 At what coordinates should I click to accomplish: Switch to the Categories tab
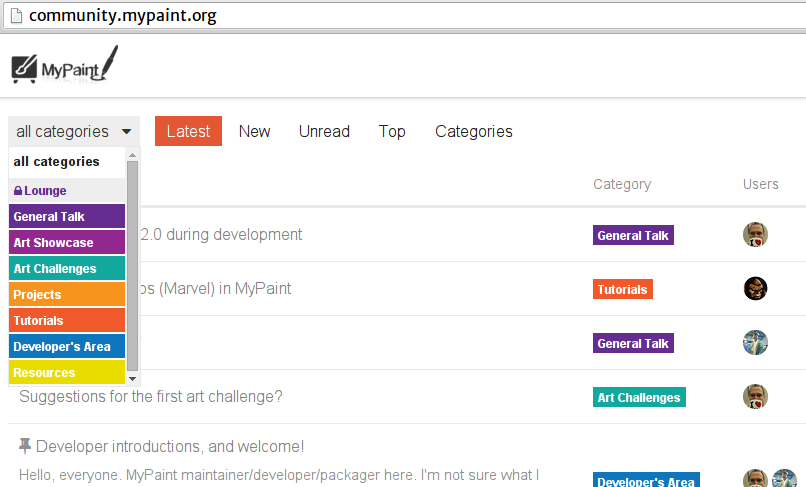click(x=474, y=131)
